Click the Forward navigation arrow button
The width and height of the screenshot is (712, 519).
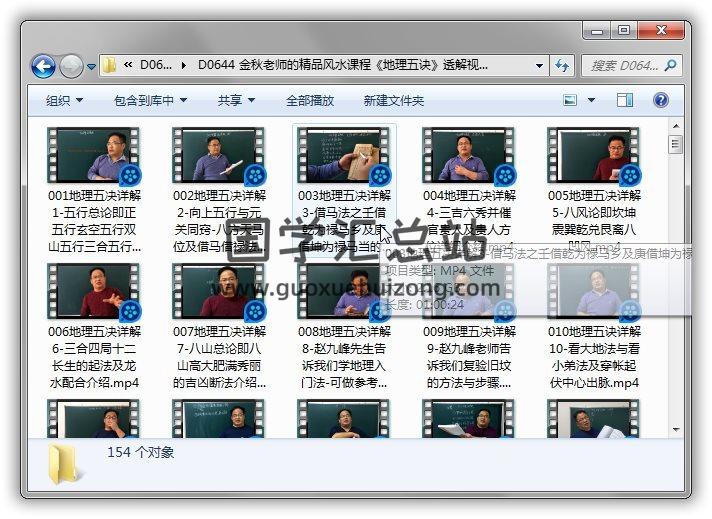tap(71, 67)
